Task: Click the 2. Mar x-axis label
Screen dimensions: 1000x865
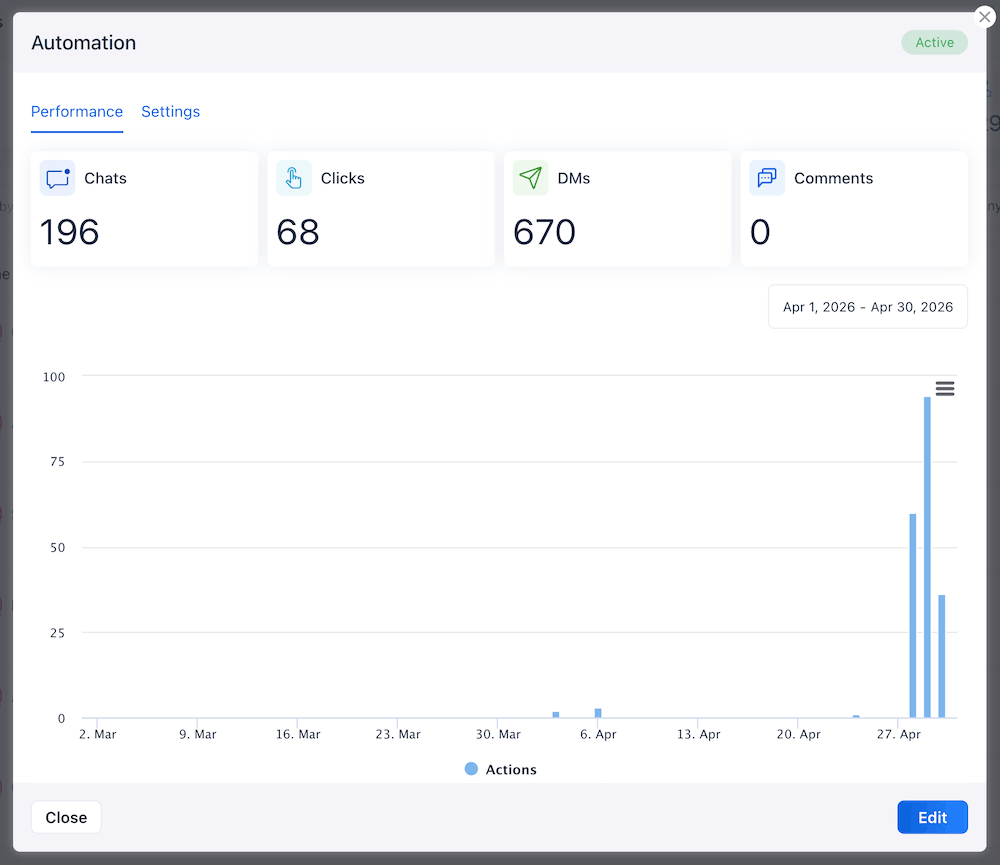Action: (98, 734)
